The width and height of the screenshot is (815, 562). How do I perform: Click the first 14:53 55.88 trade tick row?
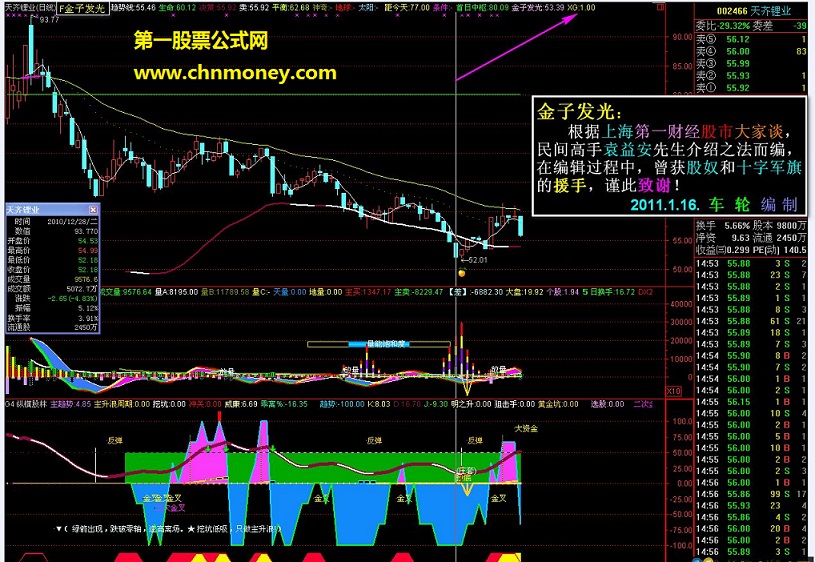[752, 264]
